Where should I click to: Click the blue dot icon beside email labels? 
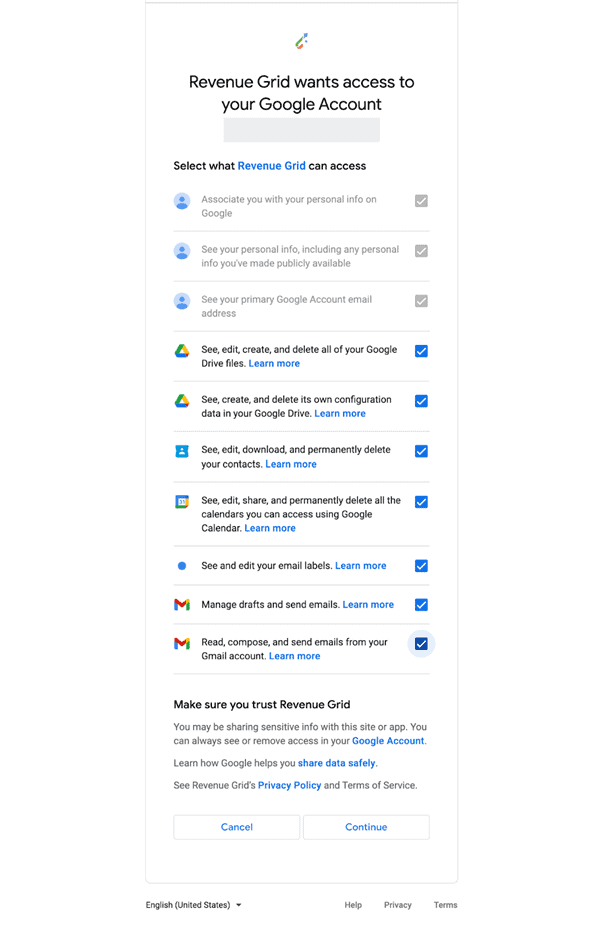point(182,566)
